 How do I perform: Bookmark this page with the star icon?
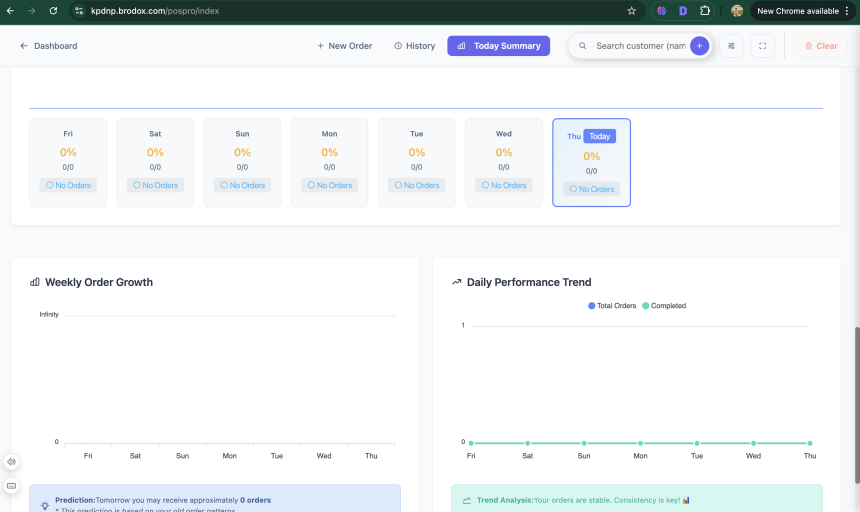[x=631, y=11]
